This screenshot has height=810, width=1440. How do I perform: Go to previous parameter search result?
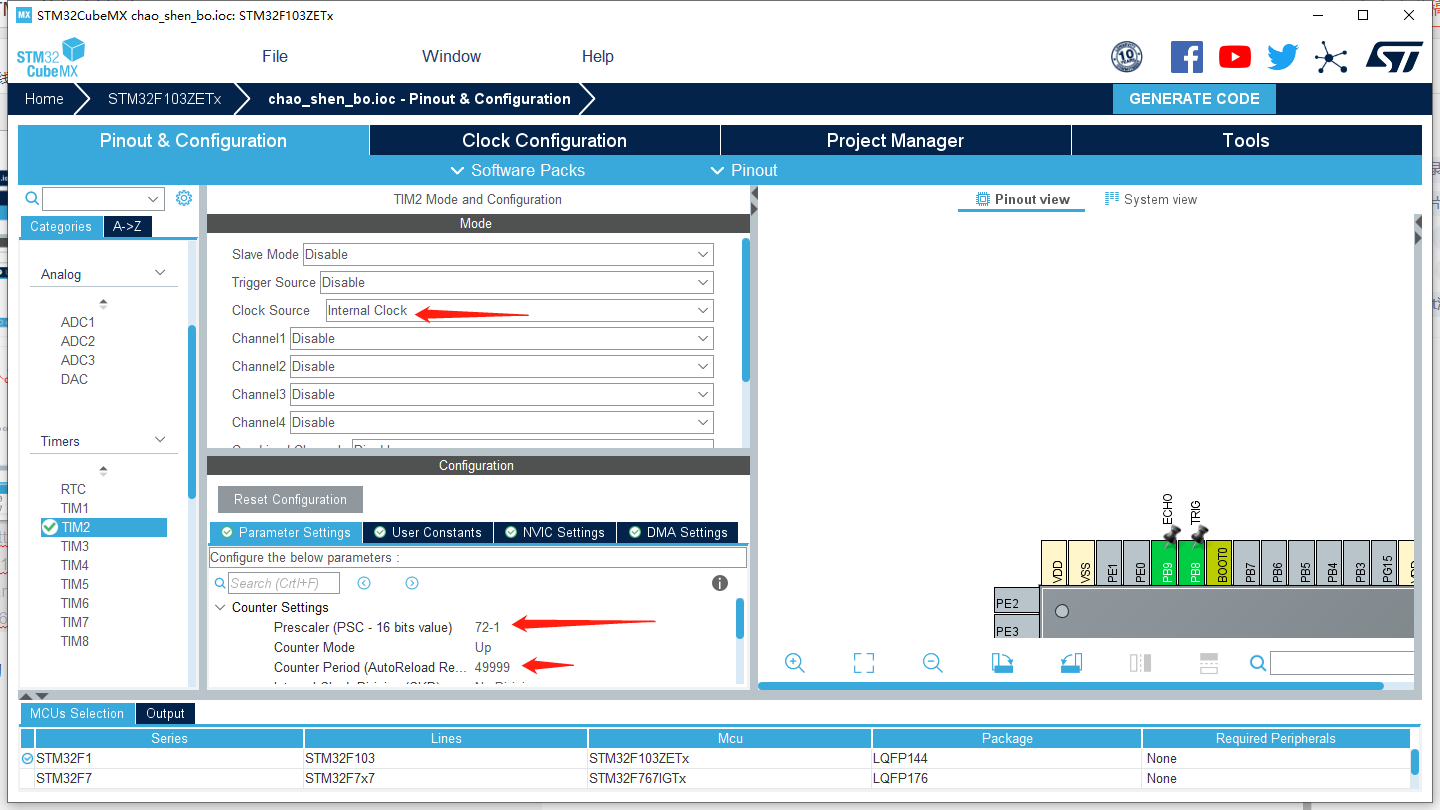[364, 583]
